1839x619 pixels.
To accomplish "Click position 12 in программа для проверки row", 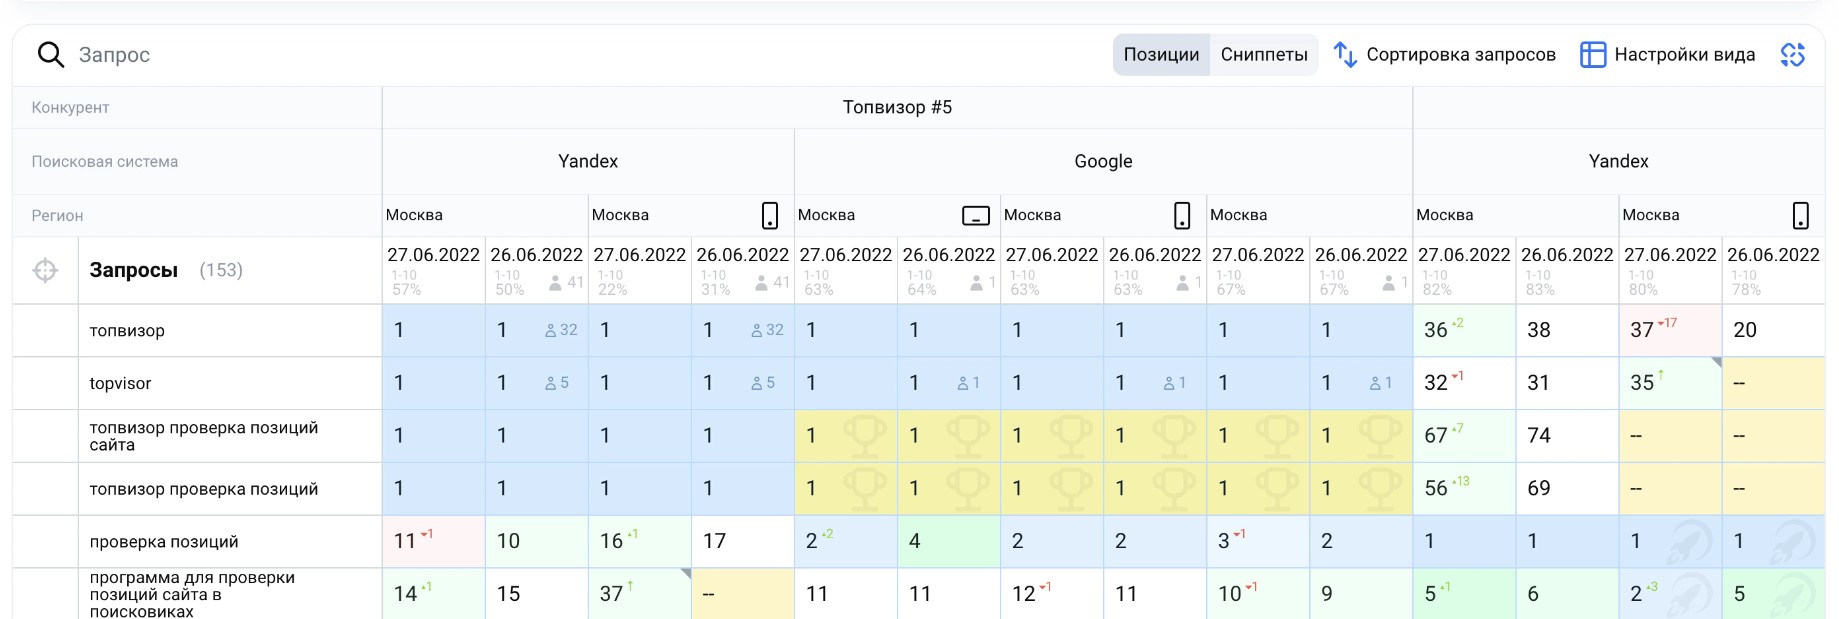I will pyautogui.click(x=1023, y=594).
